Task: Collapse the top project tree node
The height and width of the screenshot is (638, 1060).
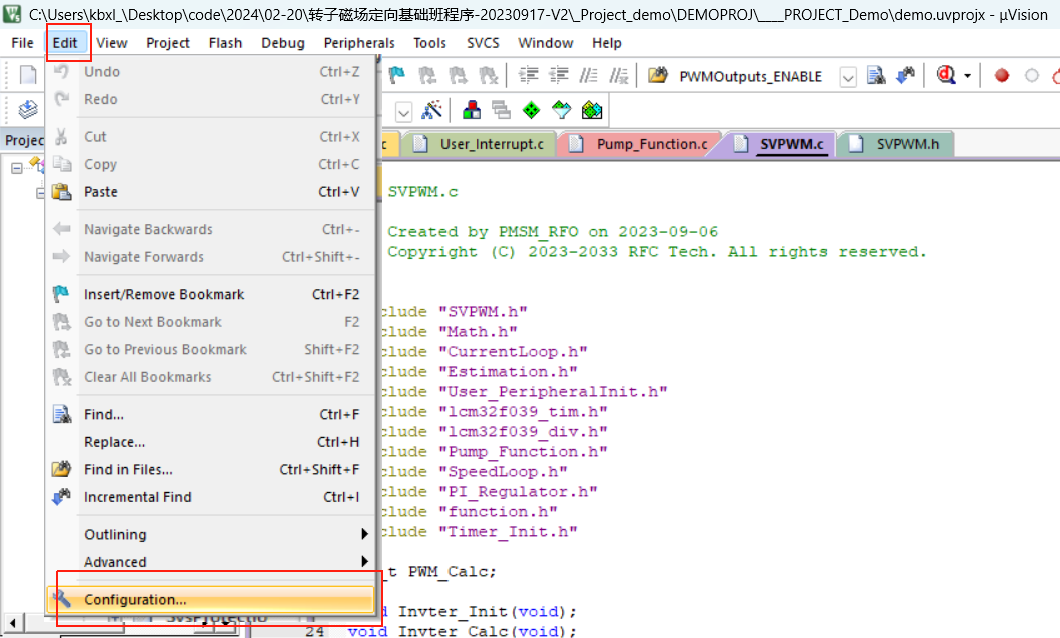Action: click(x=17, y=168)
